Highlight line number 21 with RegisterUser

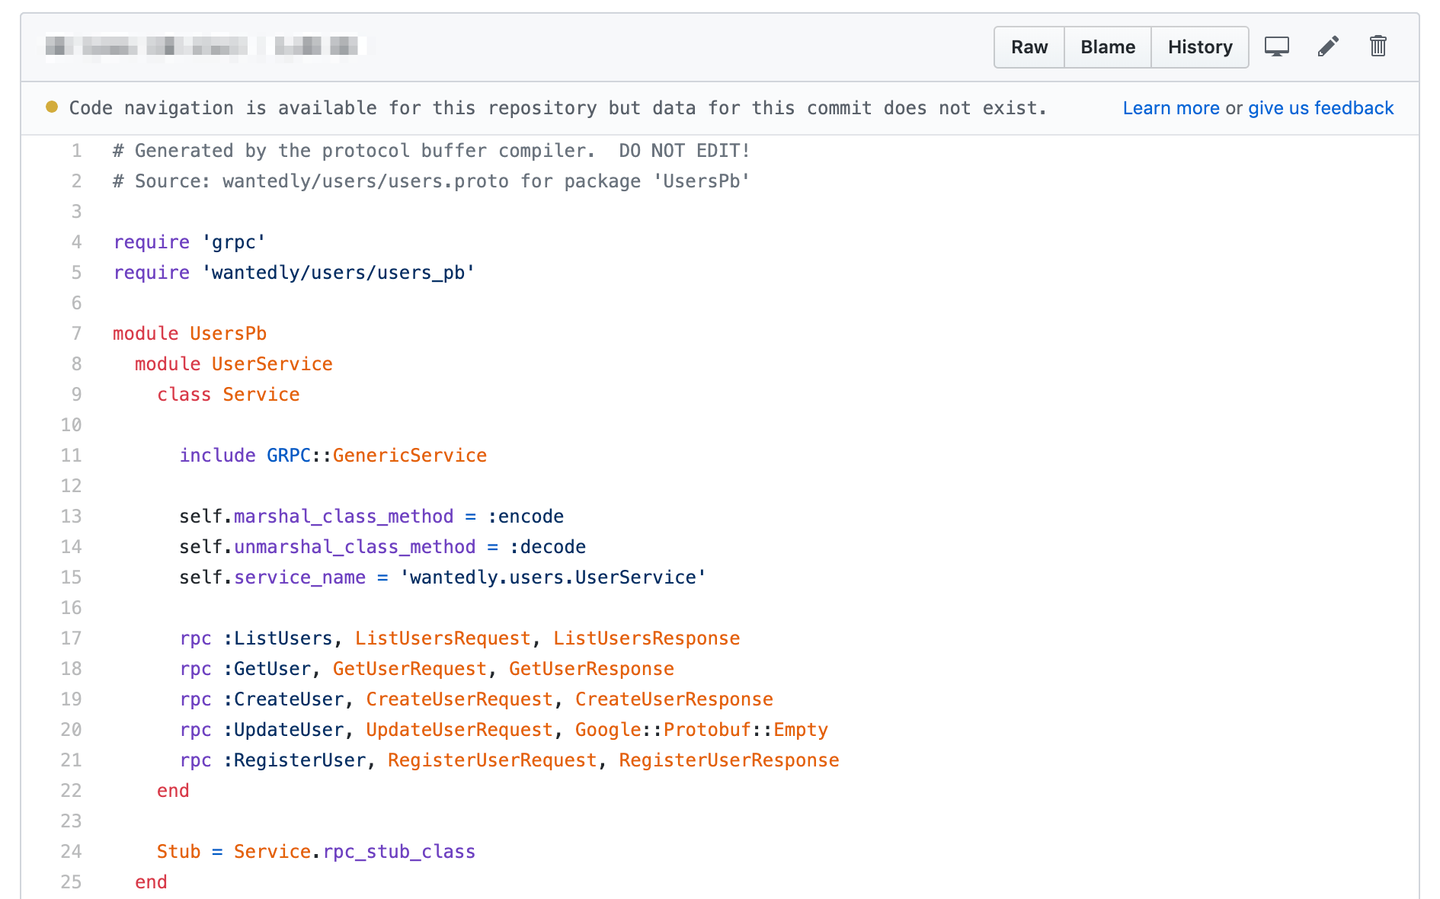point(71,761)
